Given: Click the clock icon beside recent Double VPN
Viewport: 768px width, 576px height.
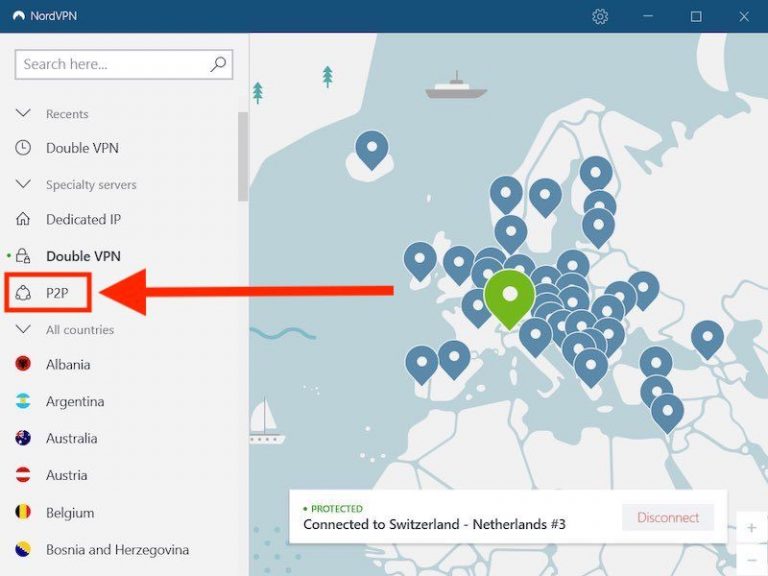Looking at the screenshot, I should [23, 148].
